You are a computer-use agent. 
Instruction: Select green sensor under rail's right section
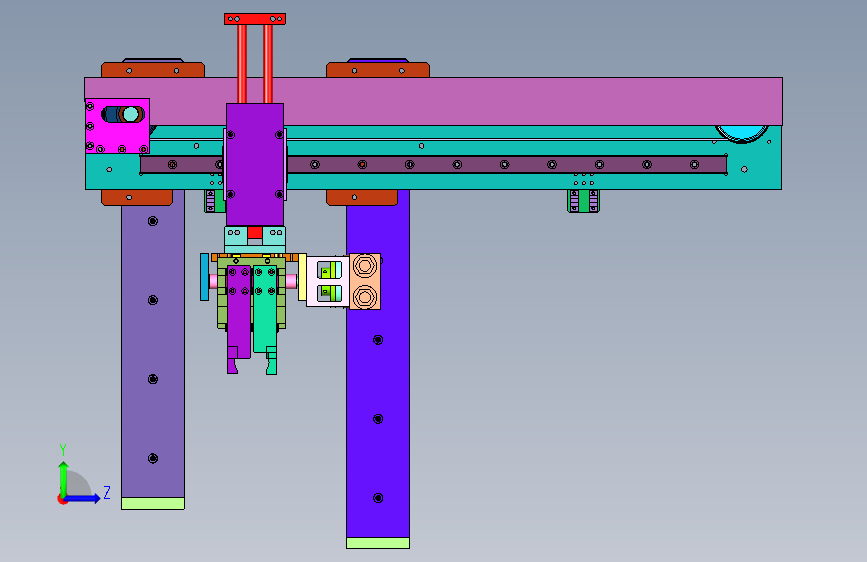[x=583, y=201]
